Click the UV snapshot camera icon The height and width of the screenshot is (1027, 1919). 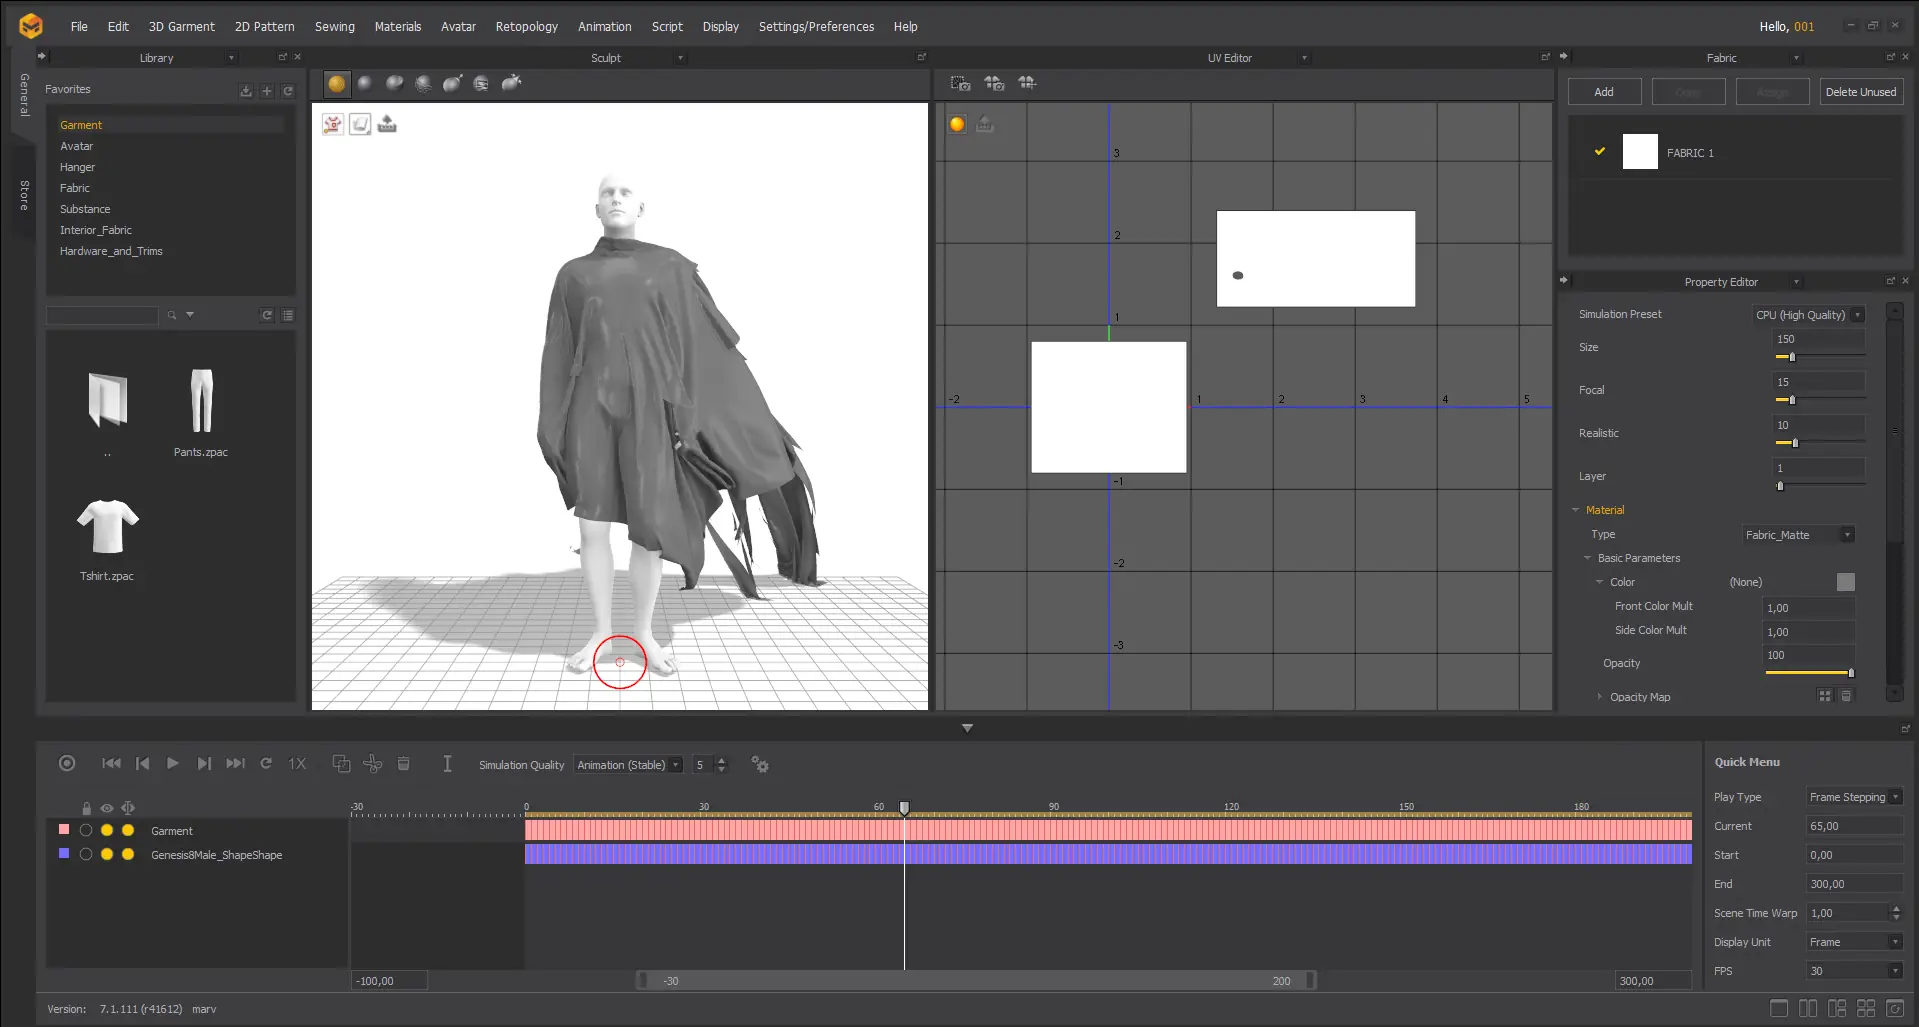click(x=960, y=84)
